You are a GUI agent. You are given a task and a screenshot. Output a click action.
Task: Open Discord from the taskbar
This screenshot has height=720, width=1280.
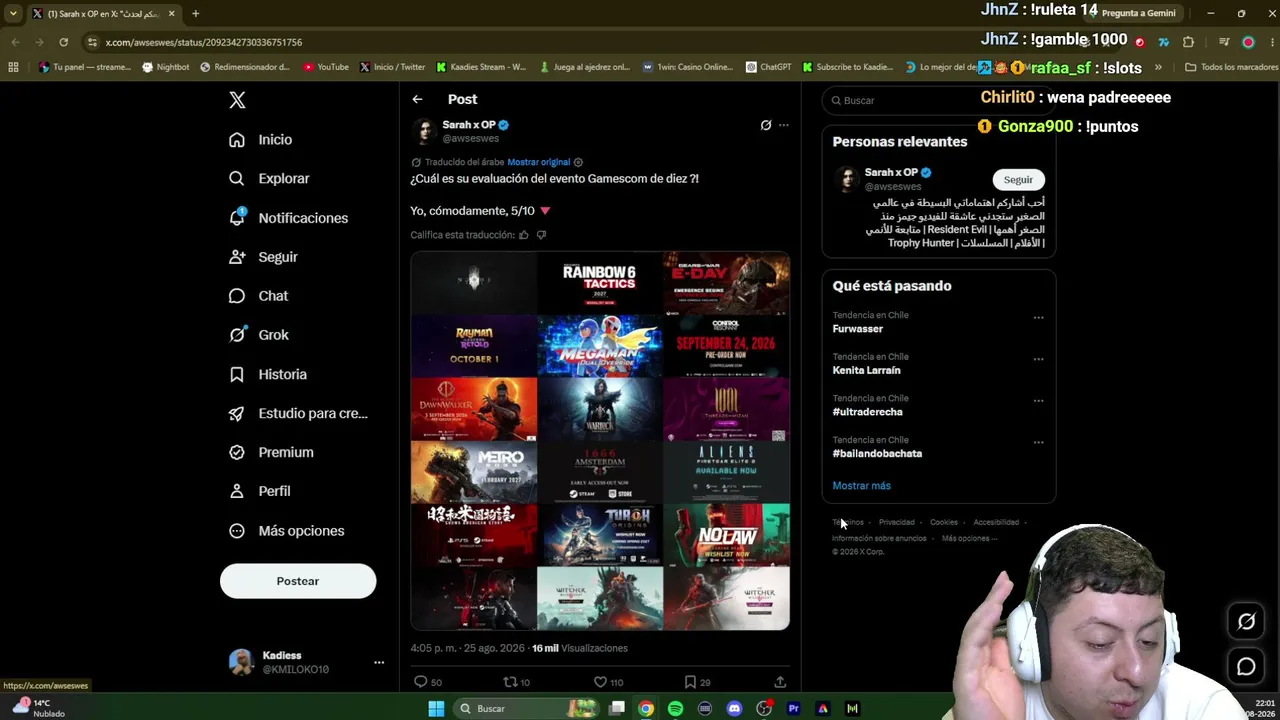[734, 709]
